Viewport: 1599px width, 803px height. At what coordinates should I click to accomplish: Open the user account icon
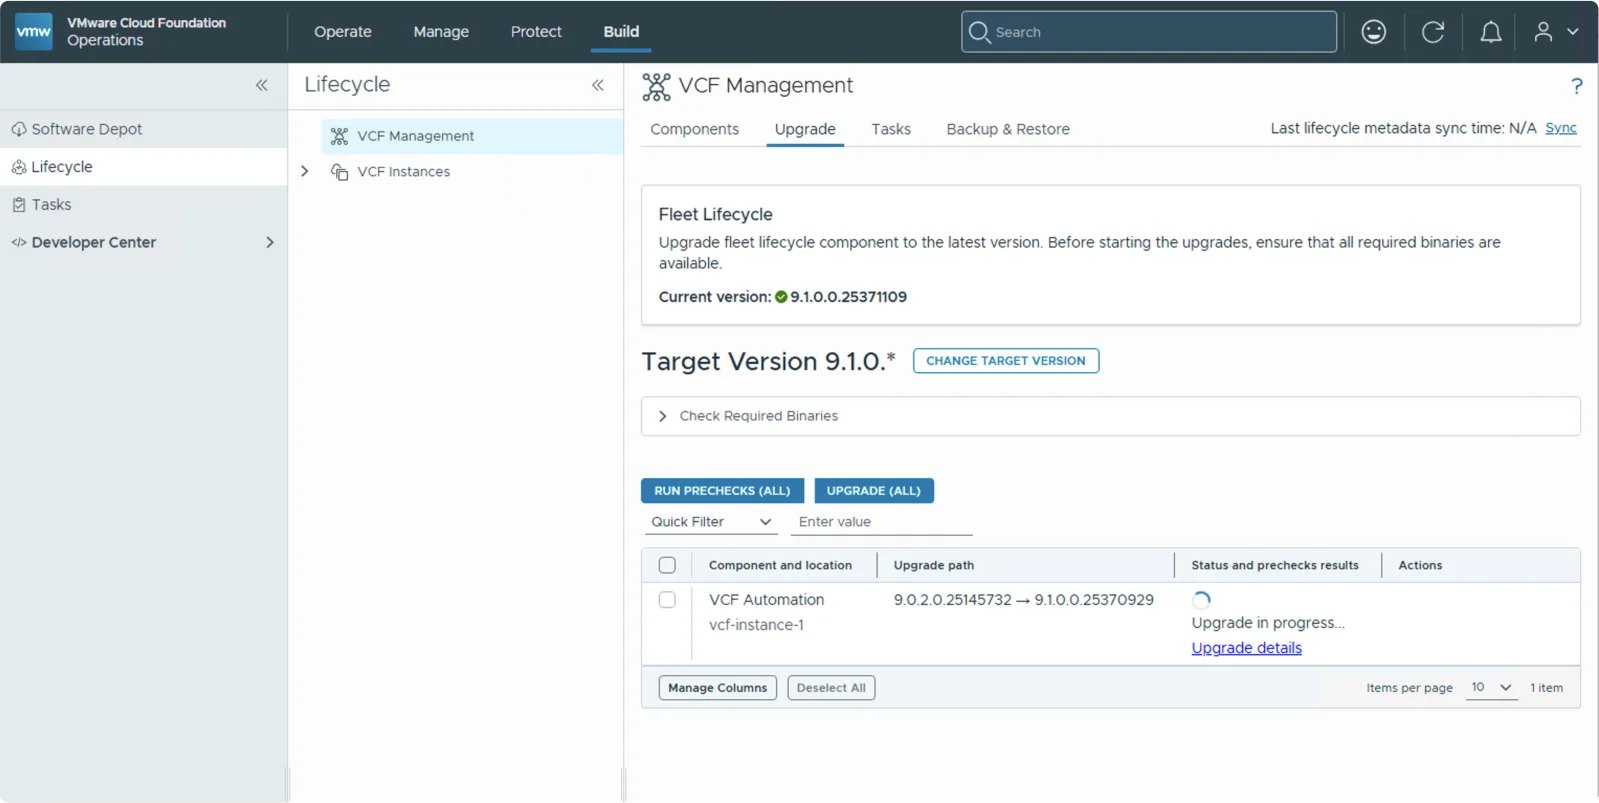point(1544,32)
